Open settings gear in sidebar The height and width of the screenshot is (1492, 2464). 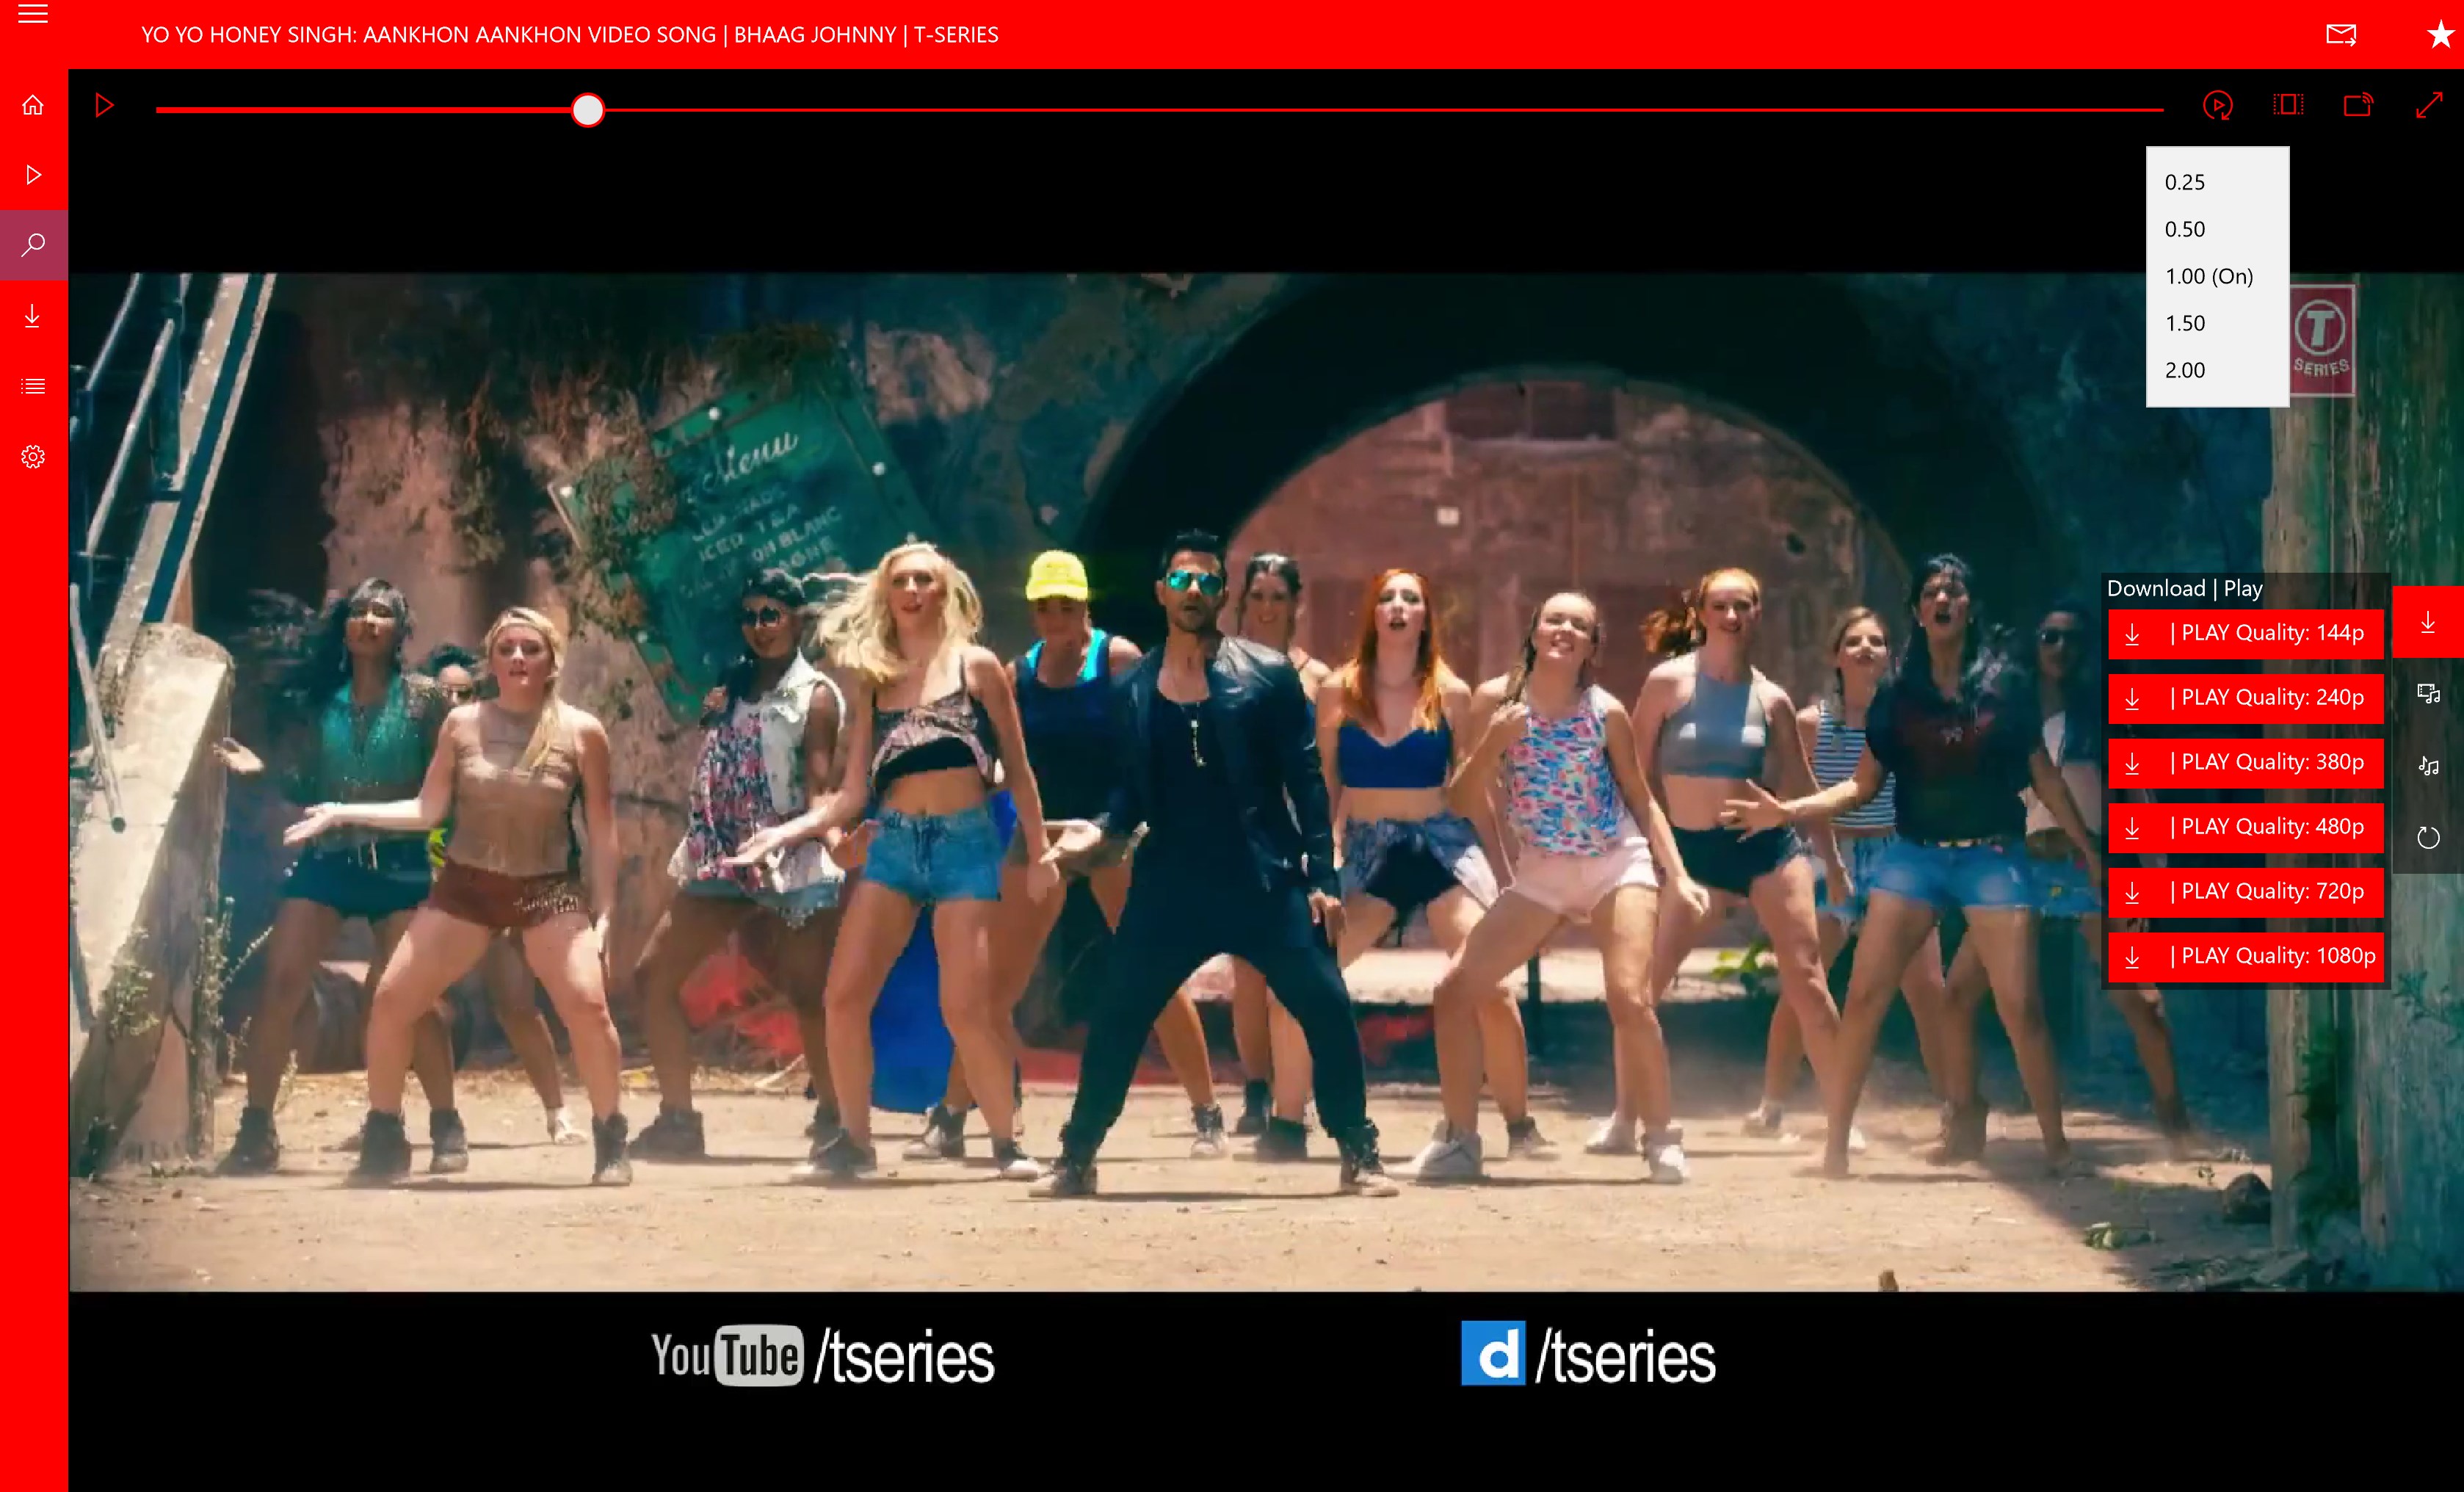pos(33,457)
